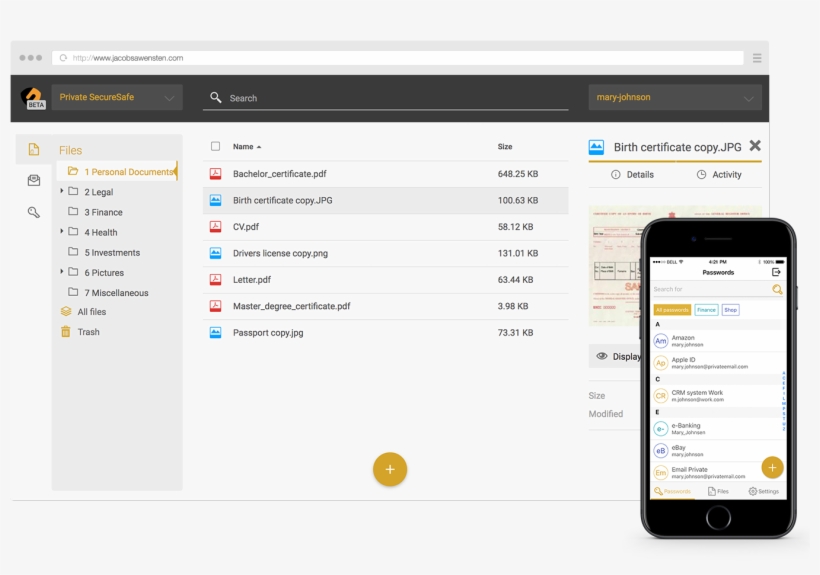This screenshot has width=820, height=575.
Task: Switch to phone Passwords bottom tab
Action: tap(673, 491)
